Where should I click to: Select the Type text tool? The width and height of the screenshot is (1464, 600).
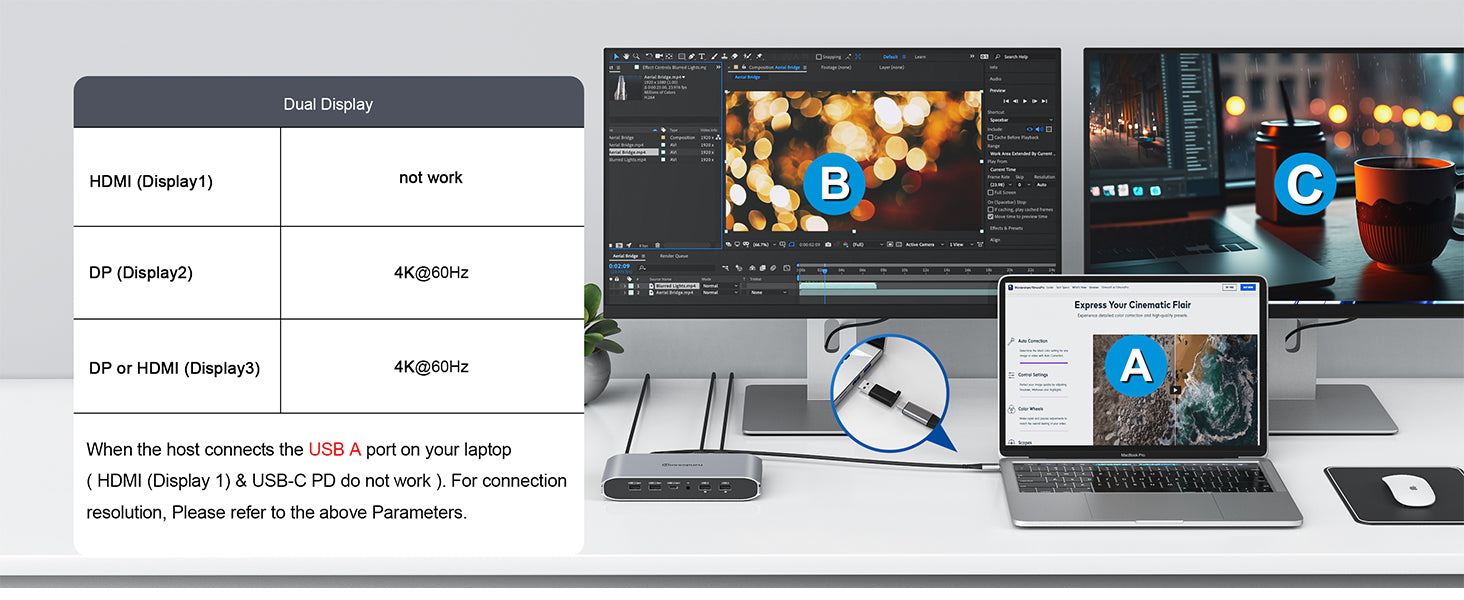click(701, 57)
